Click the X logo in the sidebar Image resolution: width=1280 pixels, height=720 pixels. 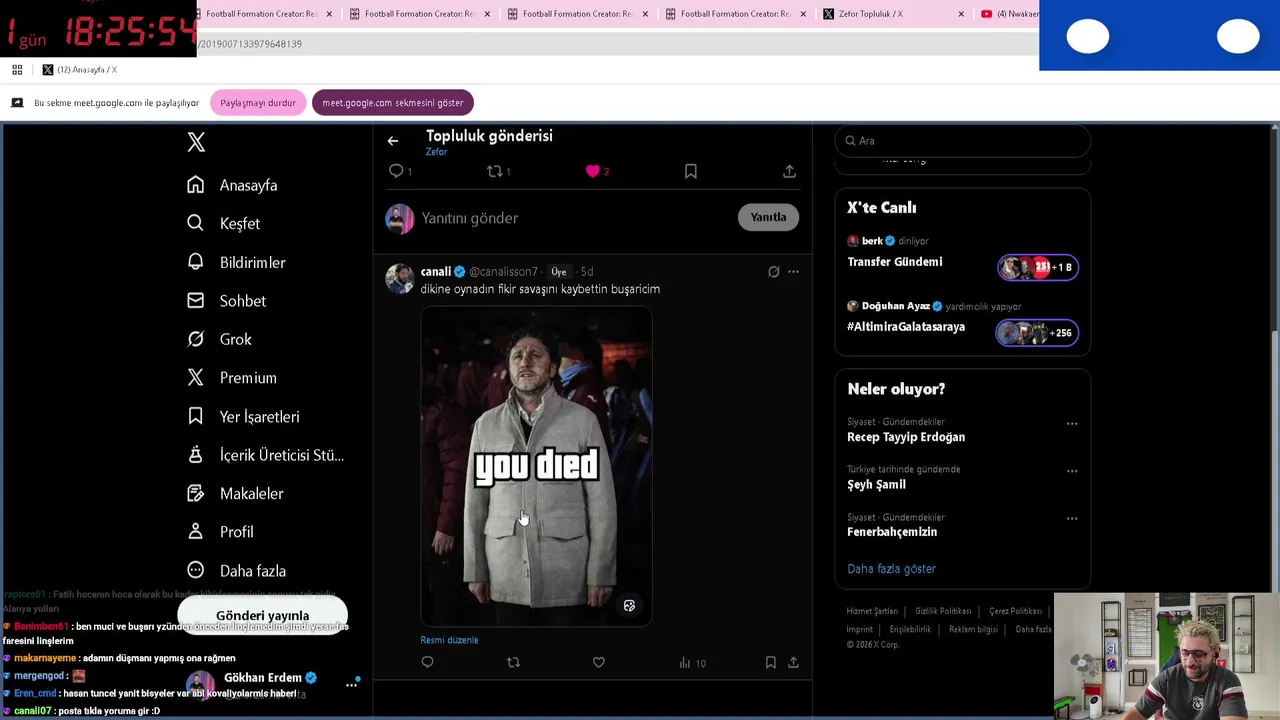click(x=196, y=143)
